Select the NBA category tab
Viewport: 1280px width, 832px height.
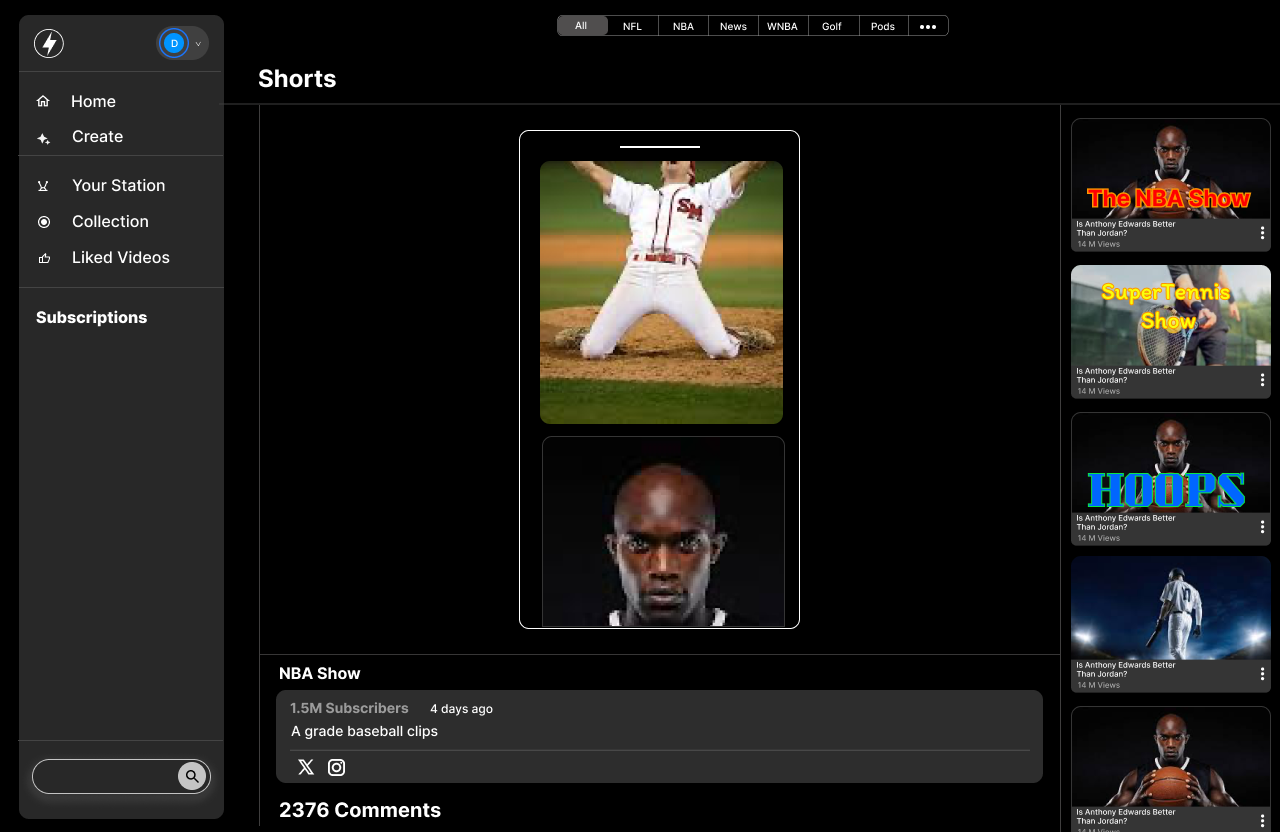click(x=683, y=26)
